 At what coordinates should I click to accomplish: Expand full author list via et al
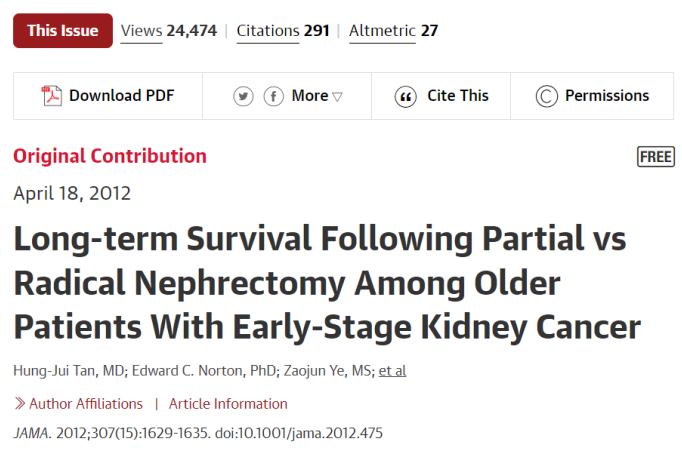pyautogui.click(x=392, y=370)
